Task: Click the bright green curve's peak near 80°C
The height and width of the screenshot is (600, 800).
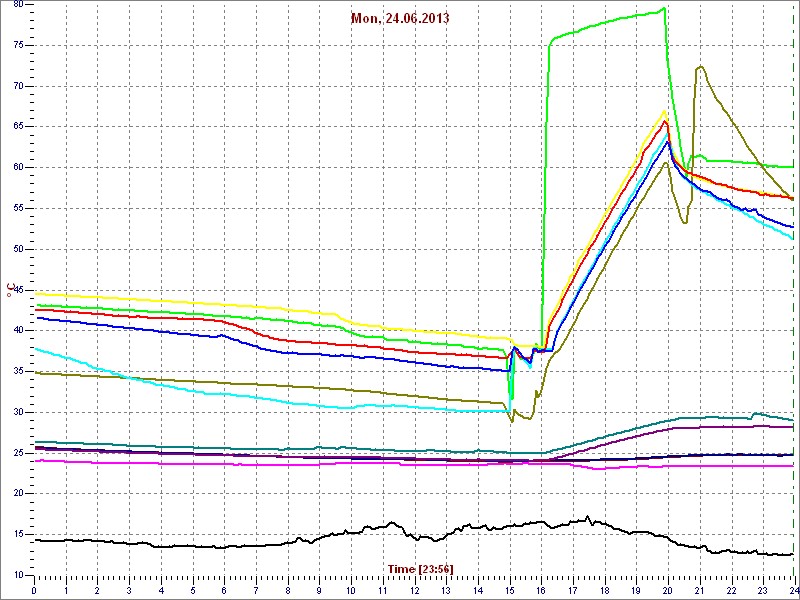Action: tap(664, 8)
